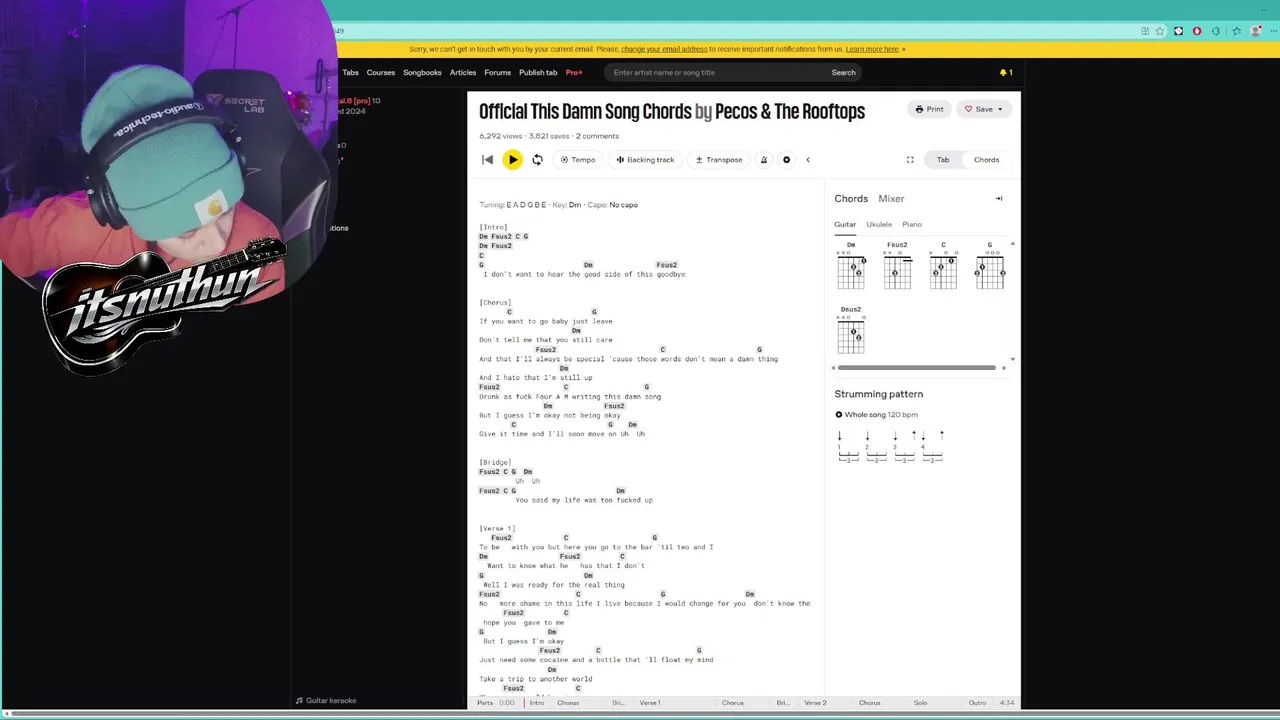This screenshot has height=720, width=1280.
Task: Open the browser three-dot menu
Action: tap(1272, 31)
